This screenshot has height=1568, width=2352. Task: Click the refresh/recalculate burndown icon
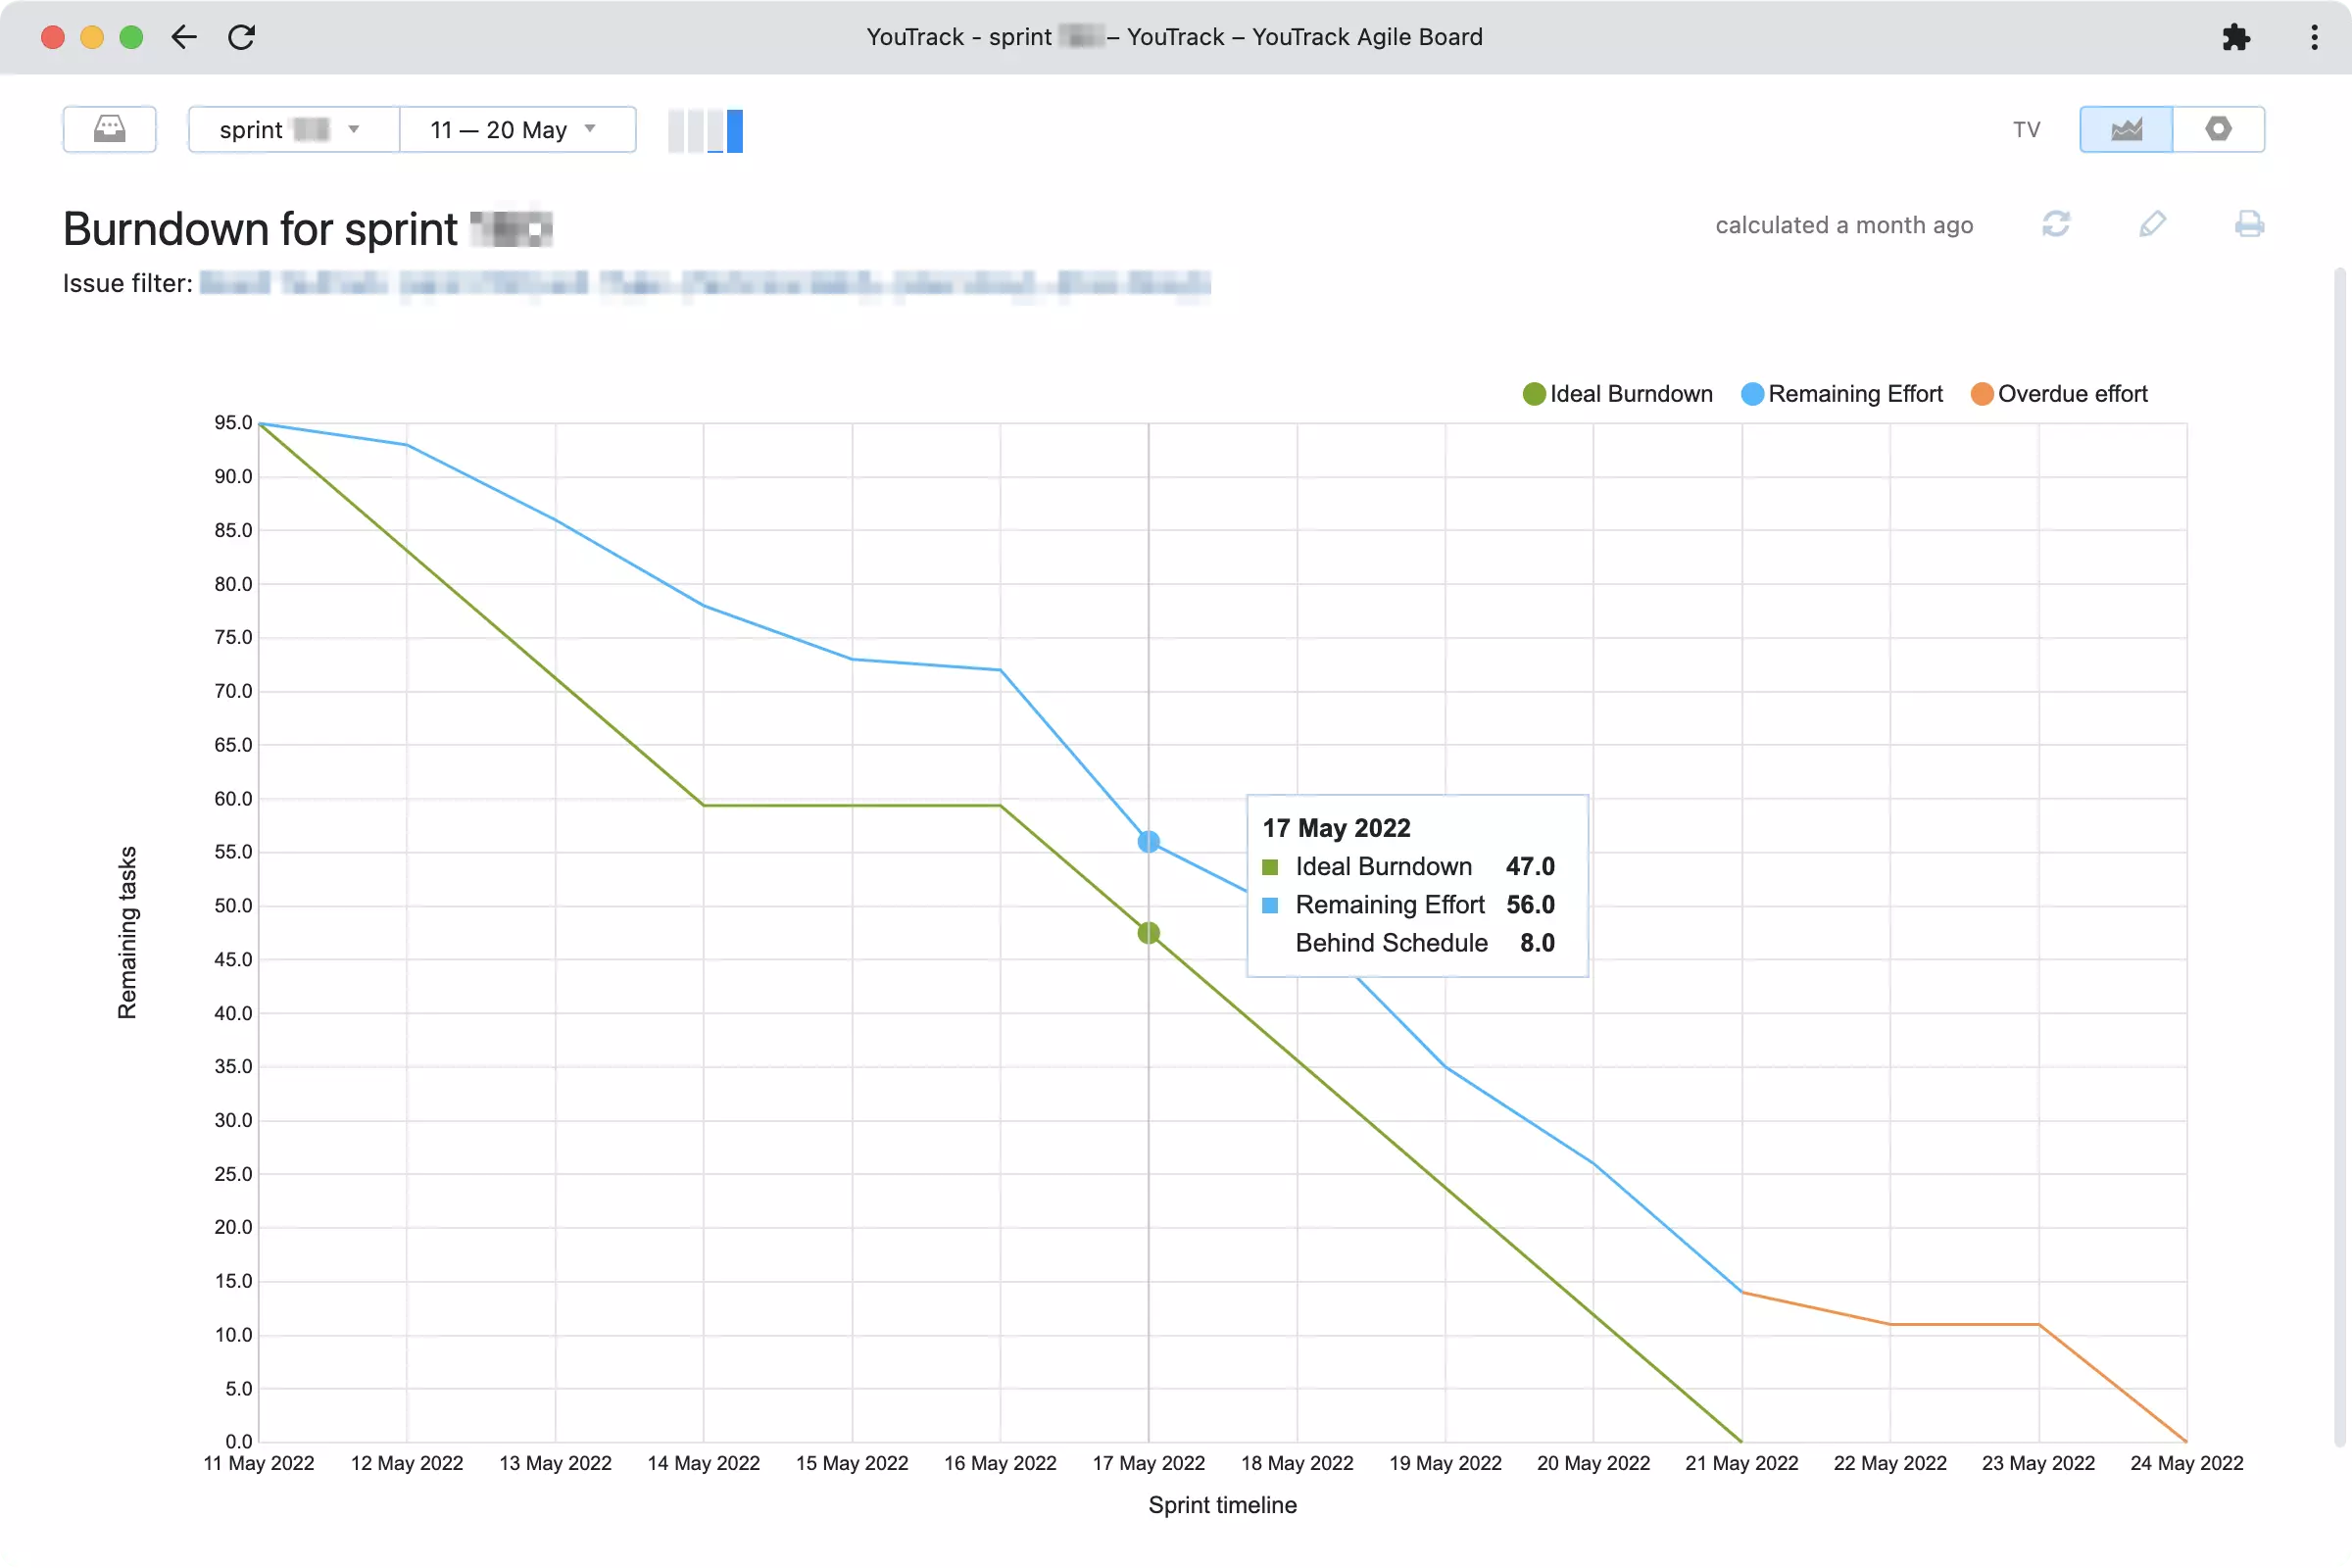(x=2056, y=224)
